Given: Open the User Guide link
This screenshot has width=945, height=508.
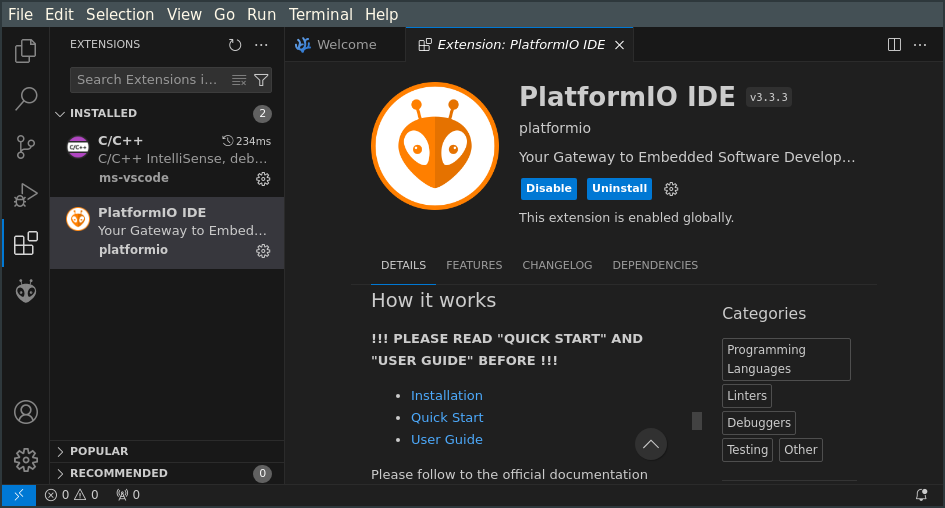Looking at the screenshot, I should 447,439.
